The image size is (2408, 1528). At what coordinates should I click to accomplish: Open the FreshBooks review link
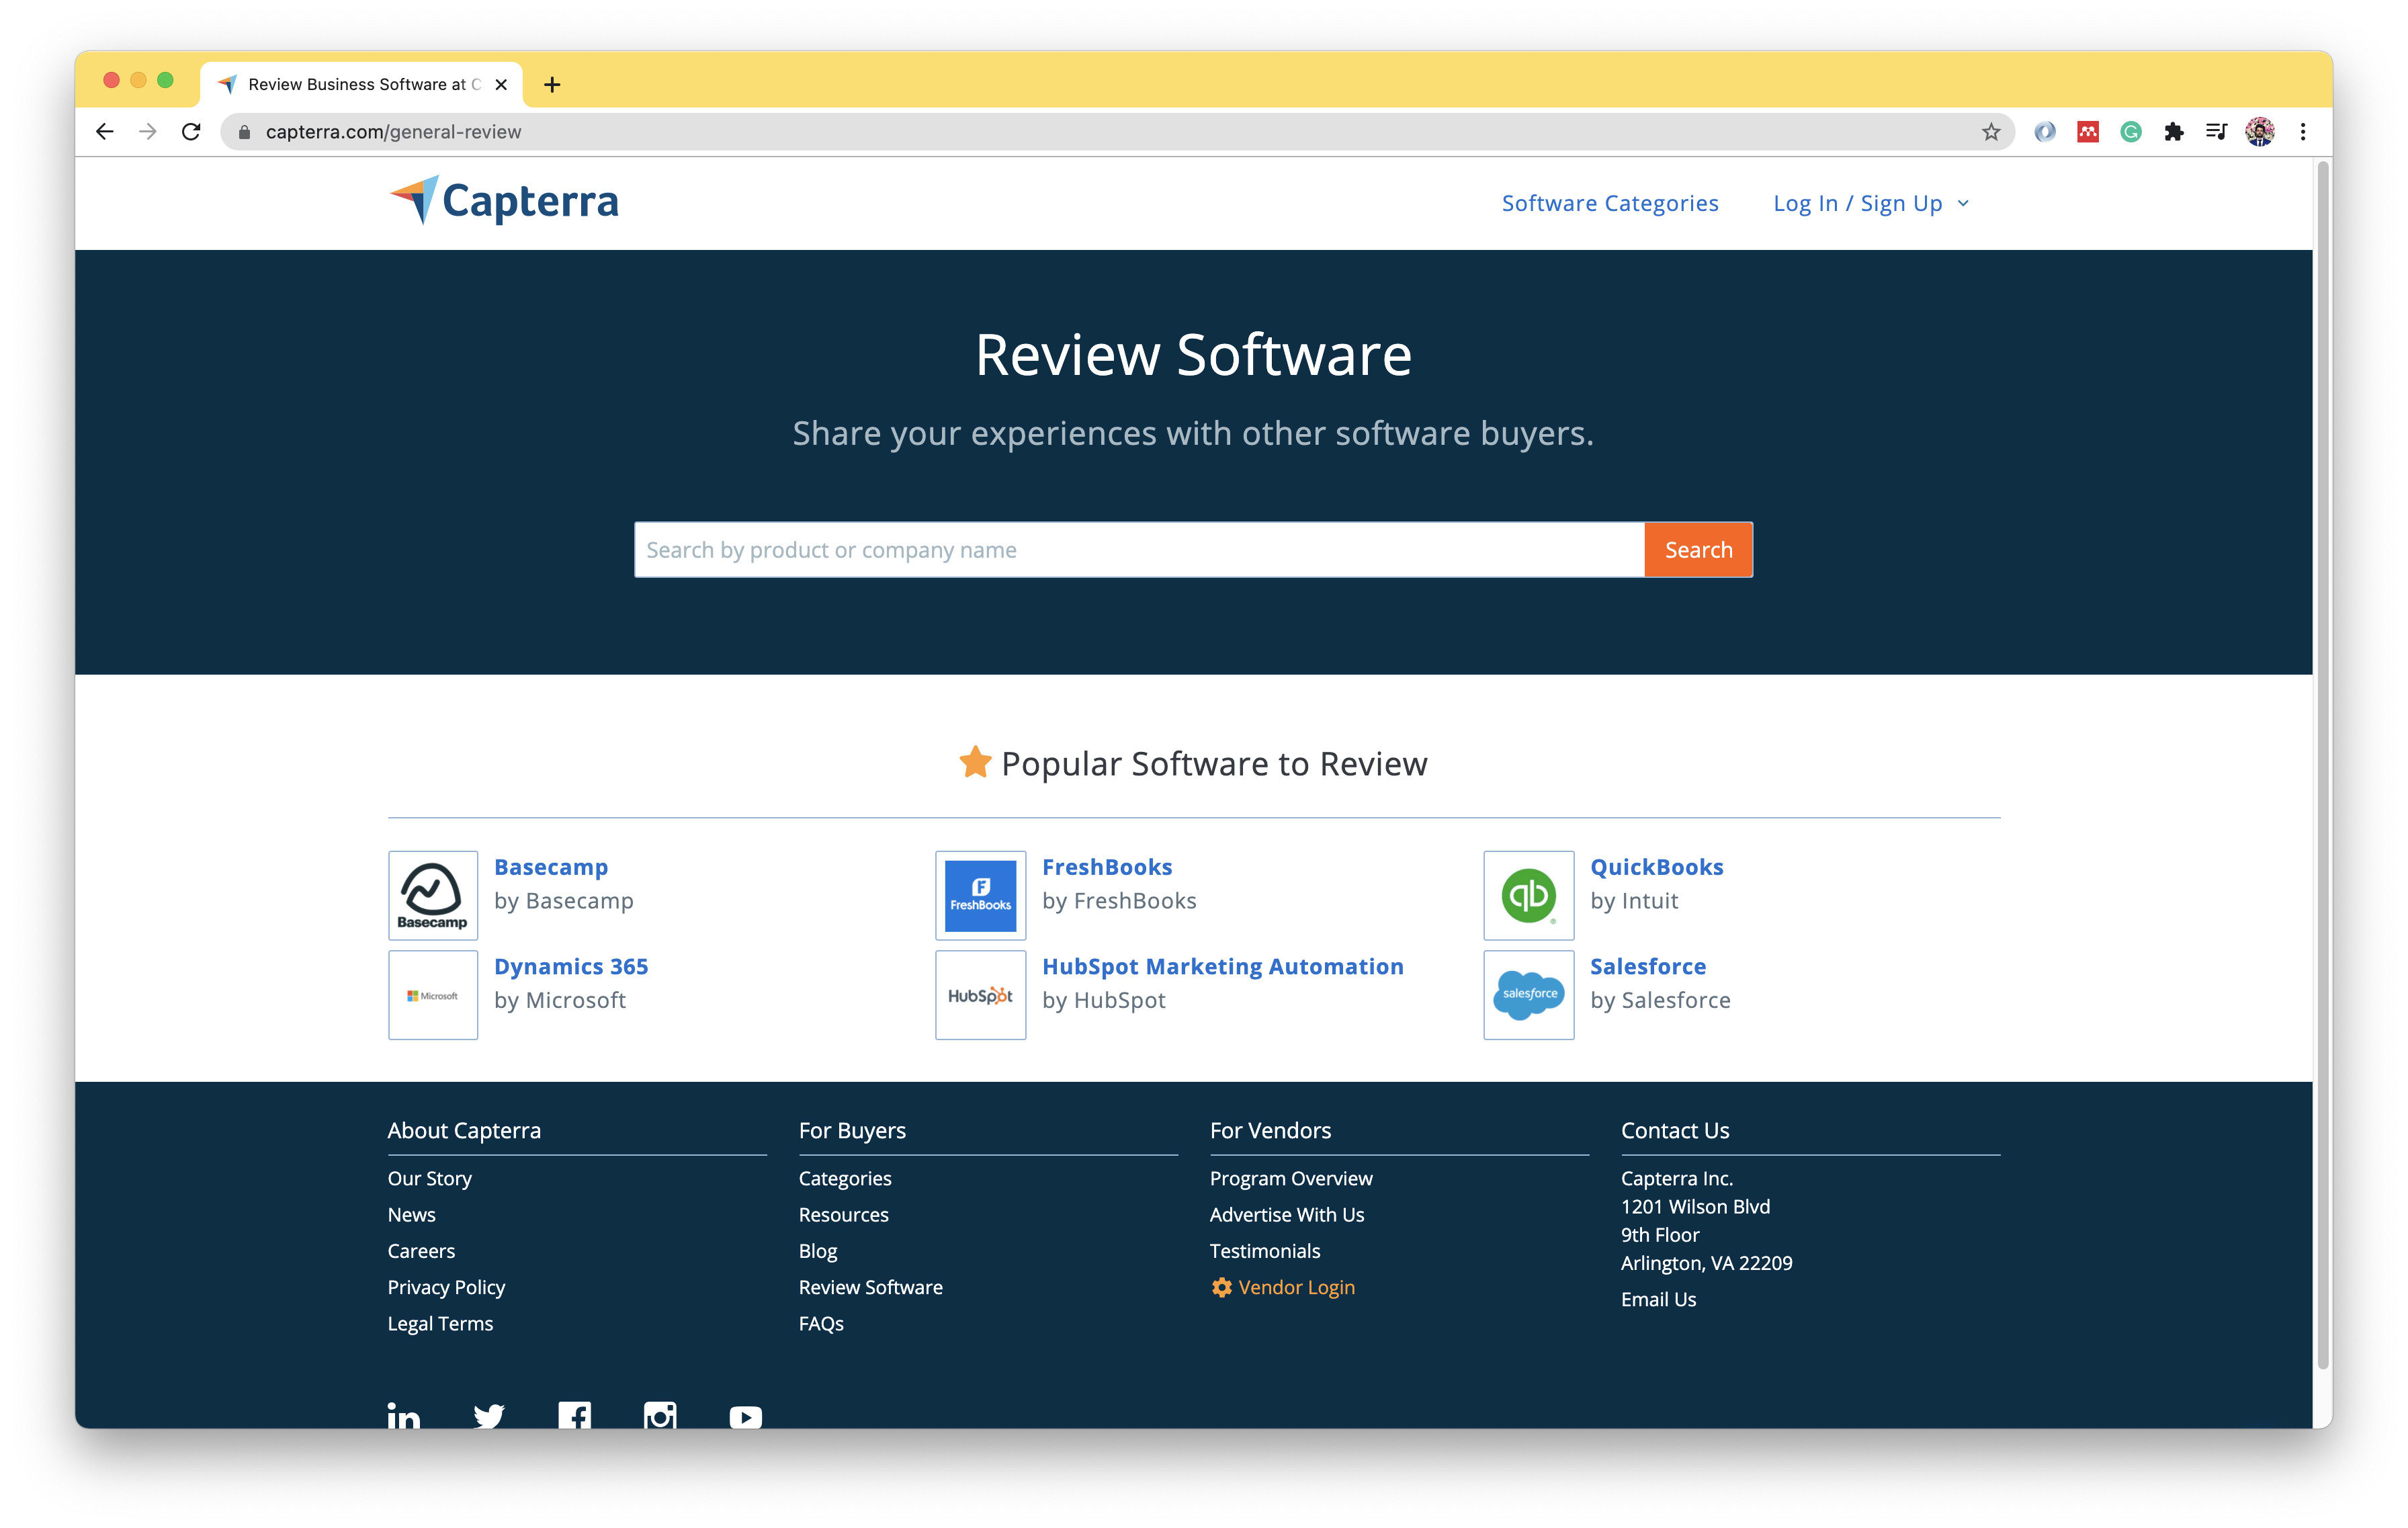[x=1107, y=867]
